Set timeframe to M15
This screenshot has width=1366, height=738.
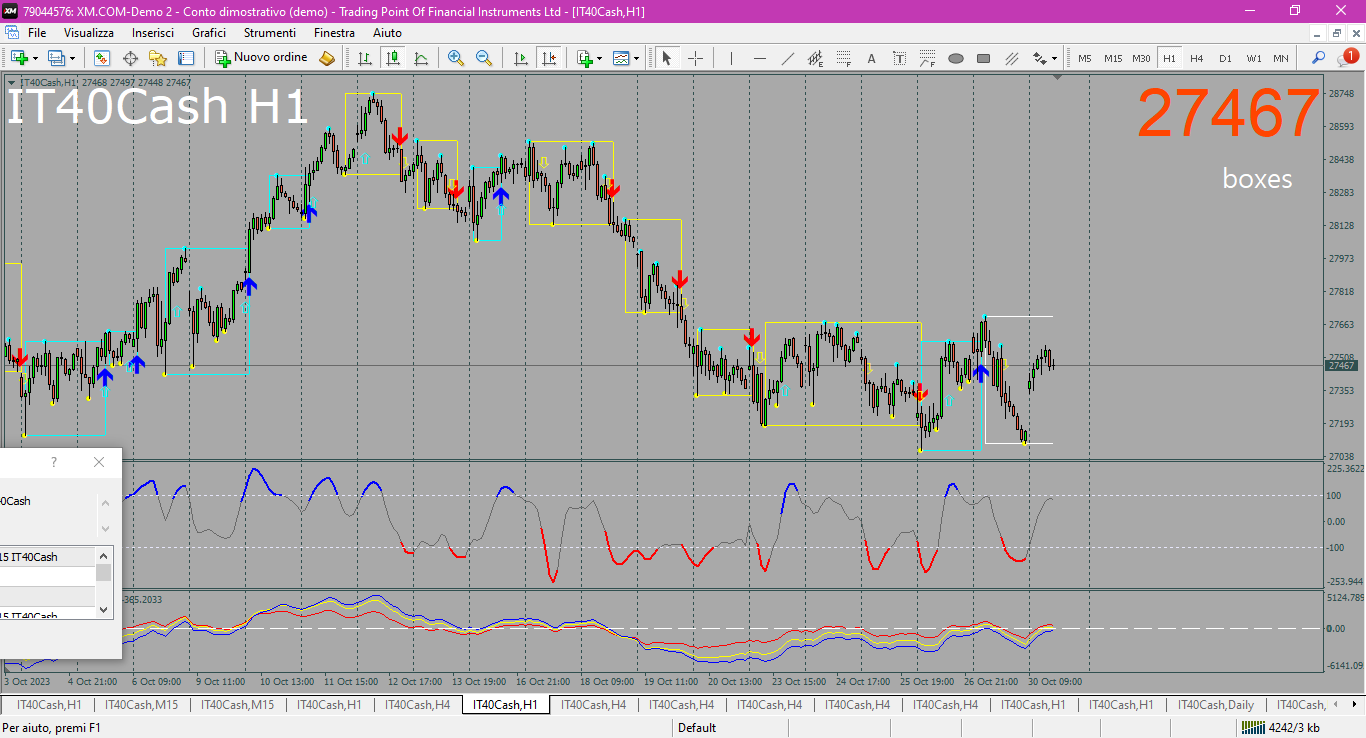[1113, 58]
